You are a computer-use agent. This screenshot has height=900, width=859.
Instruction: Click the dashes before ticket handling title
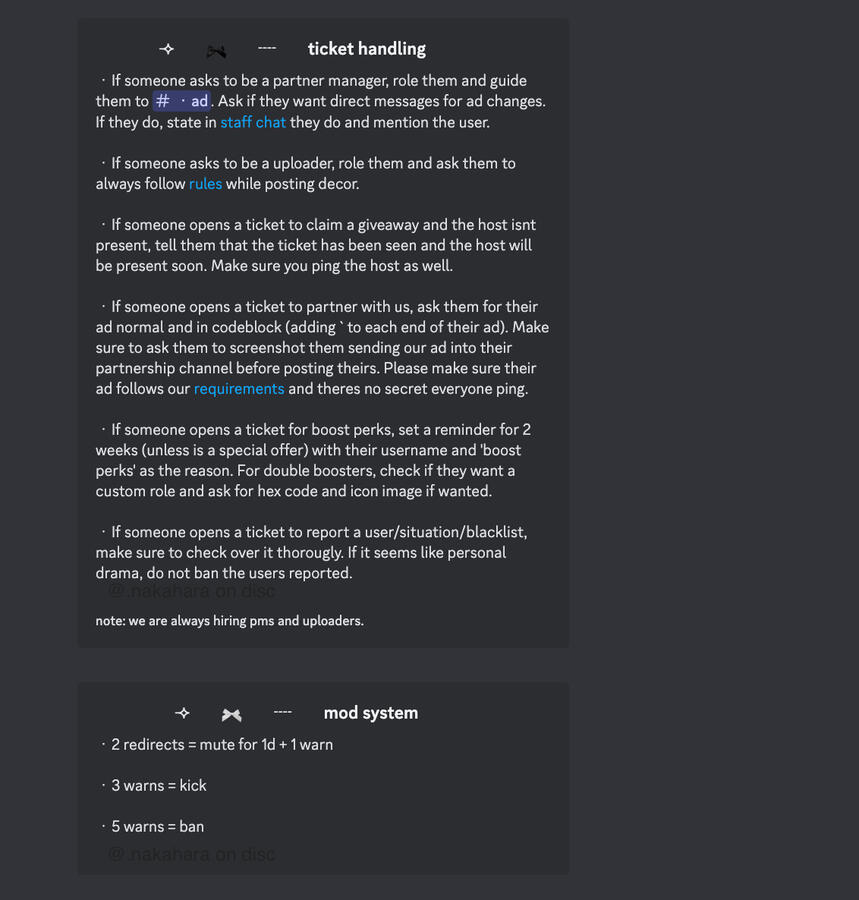click(x=267, y=48)
